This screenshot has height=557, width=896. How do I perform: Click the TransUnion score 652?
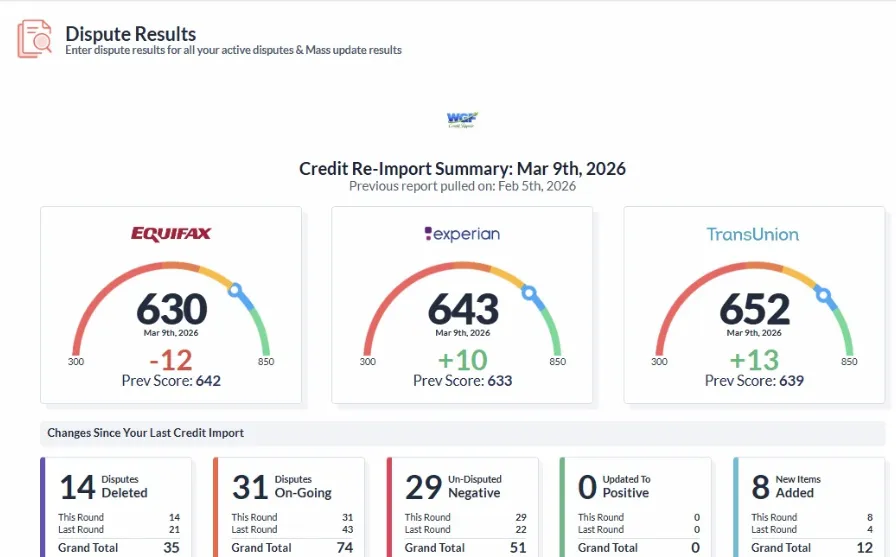click(754, 309)
